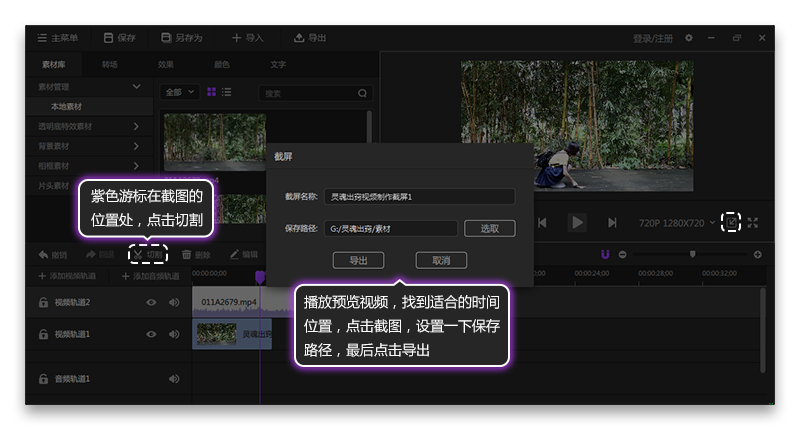Hide 视频轨道2 with eye icon
Screen dimensions: 800x430
[152, 302]
